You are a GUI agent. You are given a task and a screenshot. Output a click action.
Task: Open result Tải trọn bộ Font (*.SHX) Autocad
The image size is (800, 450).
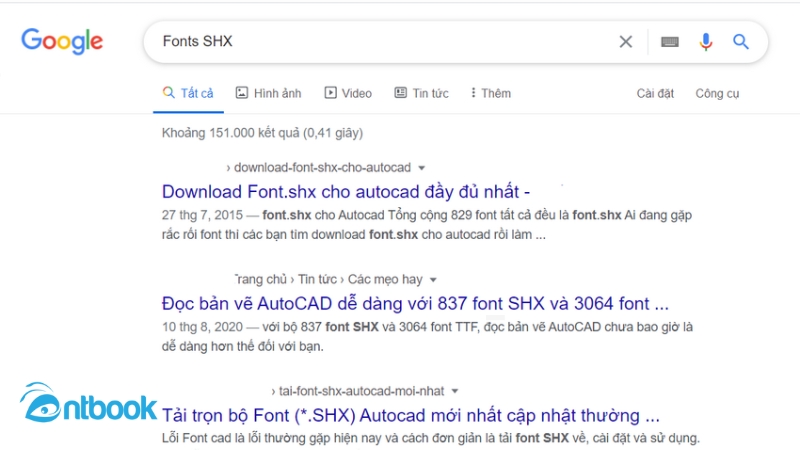[x=411, y=415]
